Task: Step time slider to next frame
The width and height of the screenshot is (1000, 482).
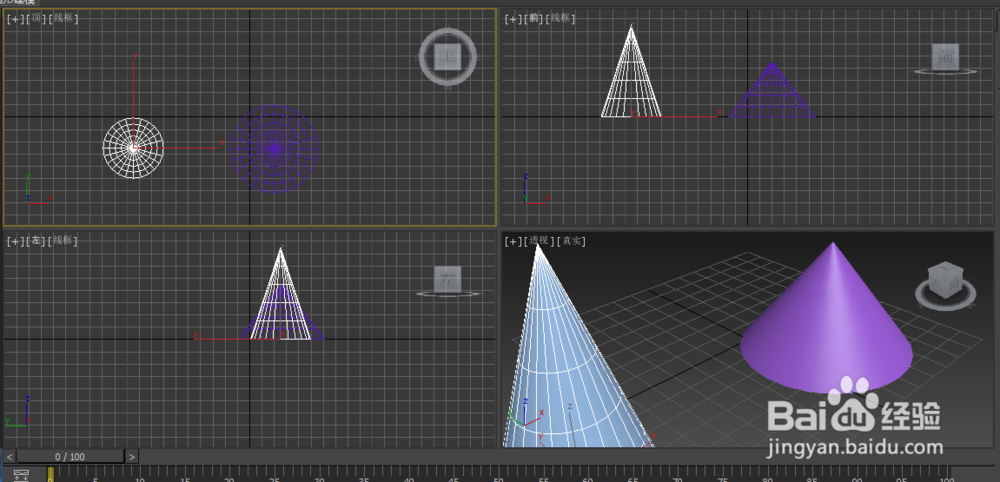Action: pyautogui.click(x=131, y=456)
